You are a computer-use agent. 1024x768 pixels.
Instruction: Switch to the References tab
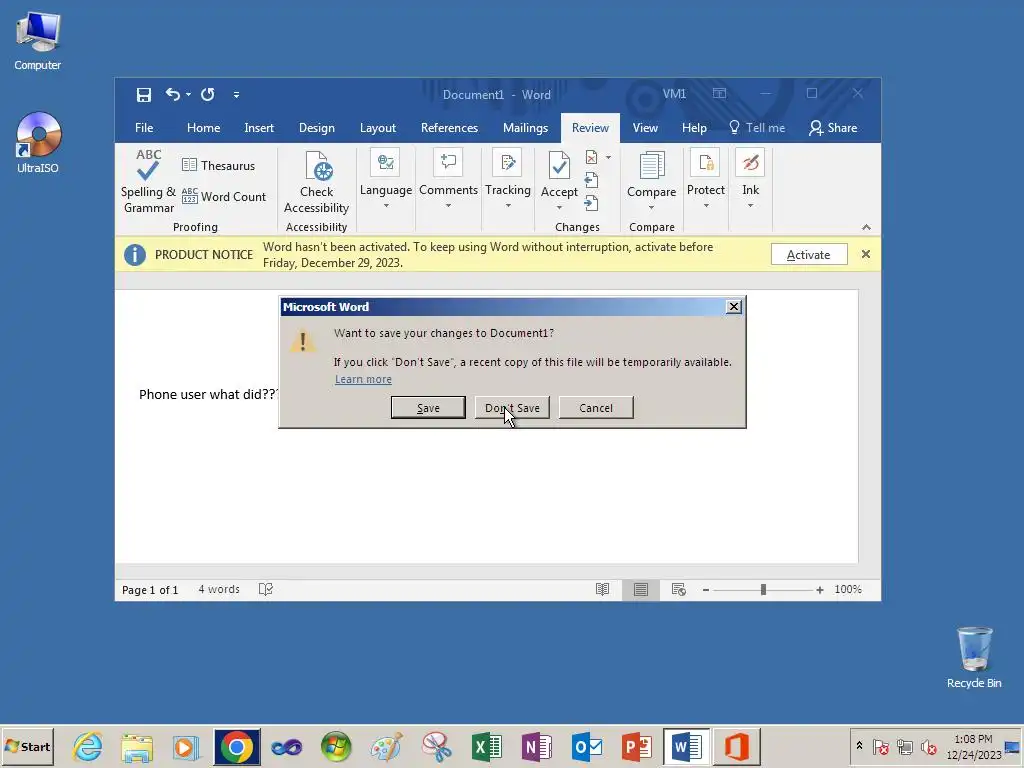[449, 128]
